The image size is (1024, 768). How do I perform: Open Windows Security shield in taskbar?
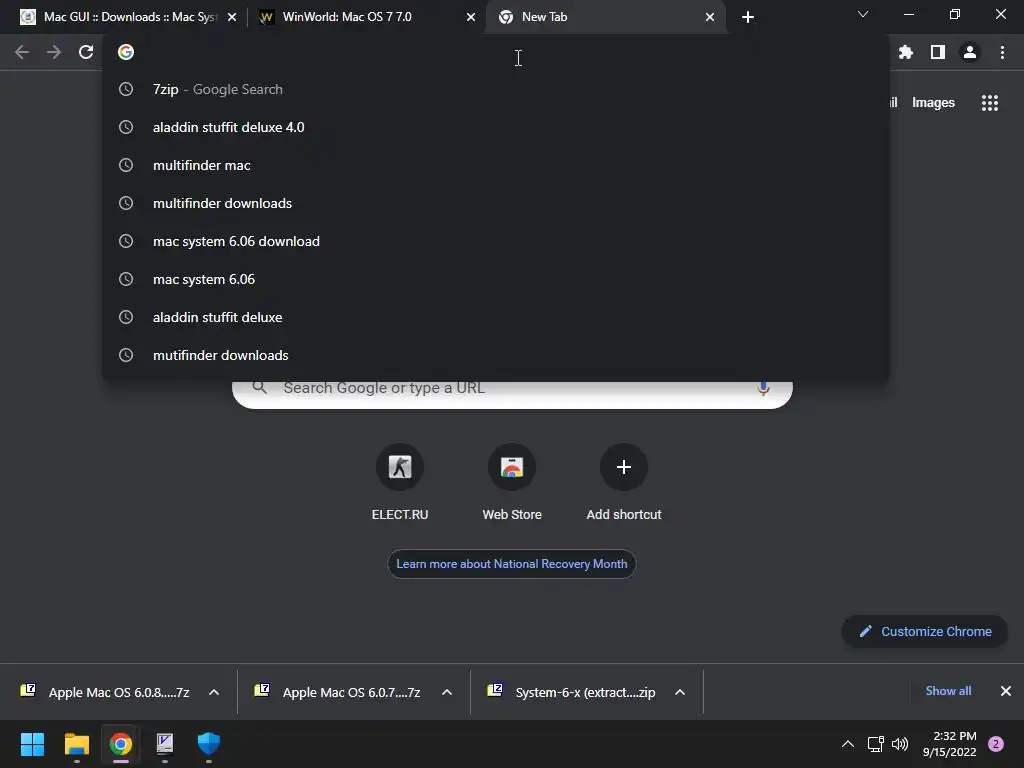click(x=209, y=744)
